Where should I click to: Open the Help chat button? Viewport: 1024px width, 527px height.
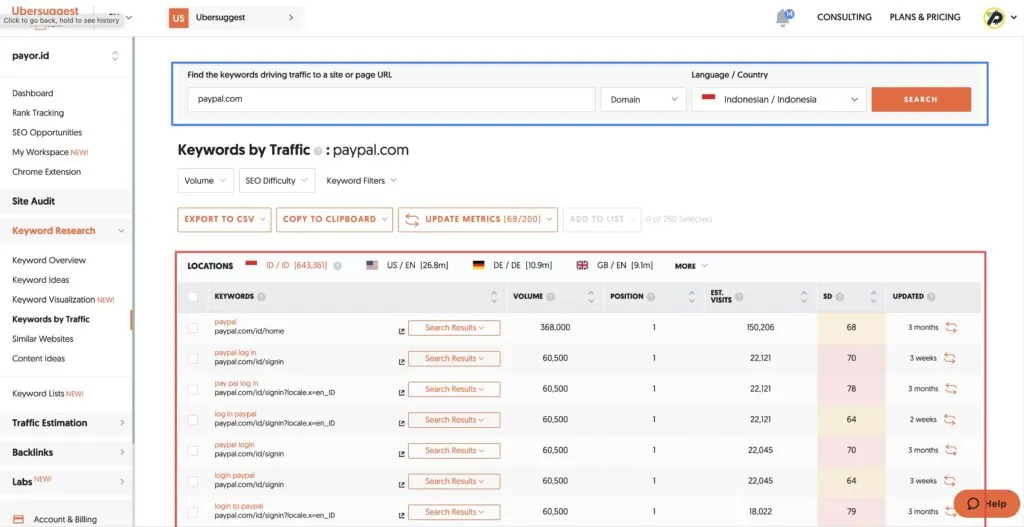click(986, 503)
